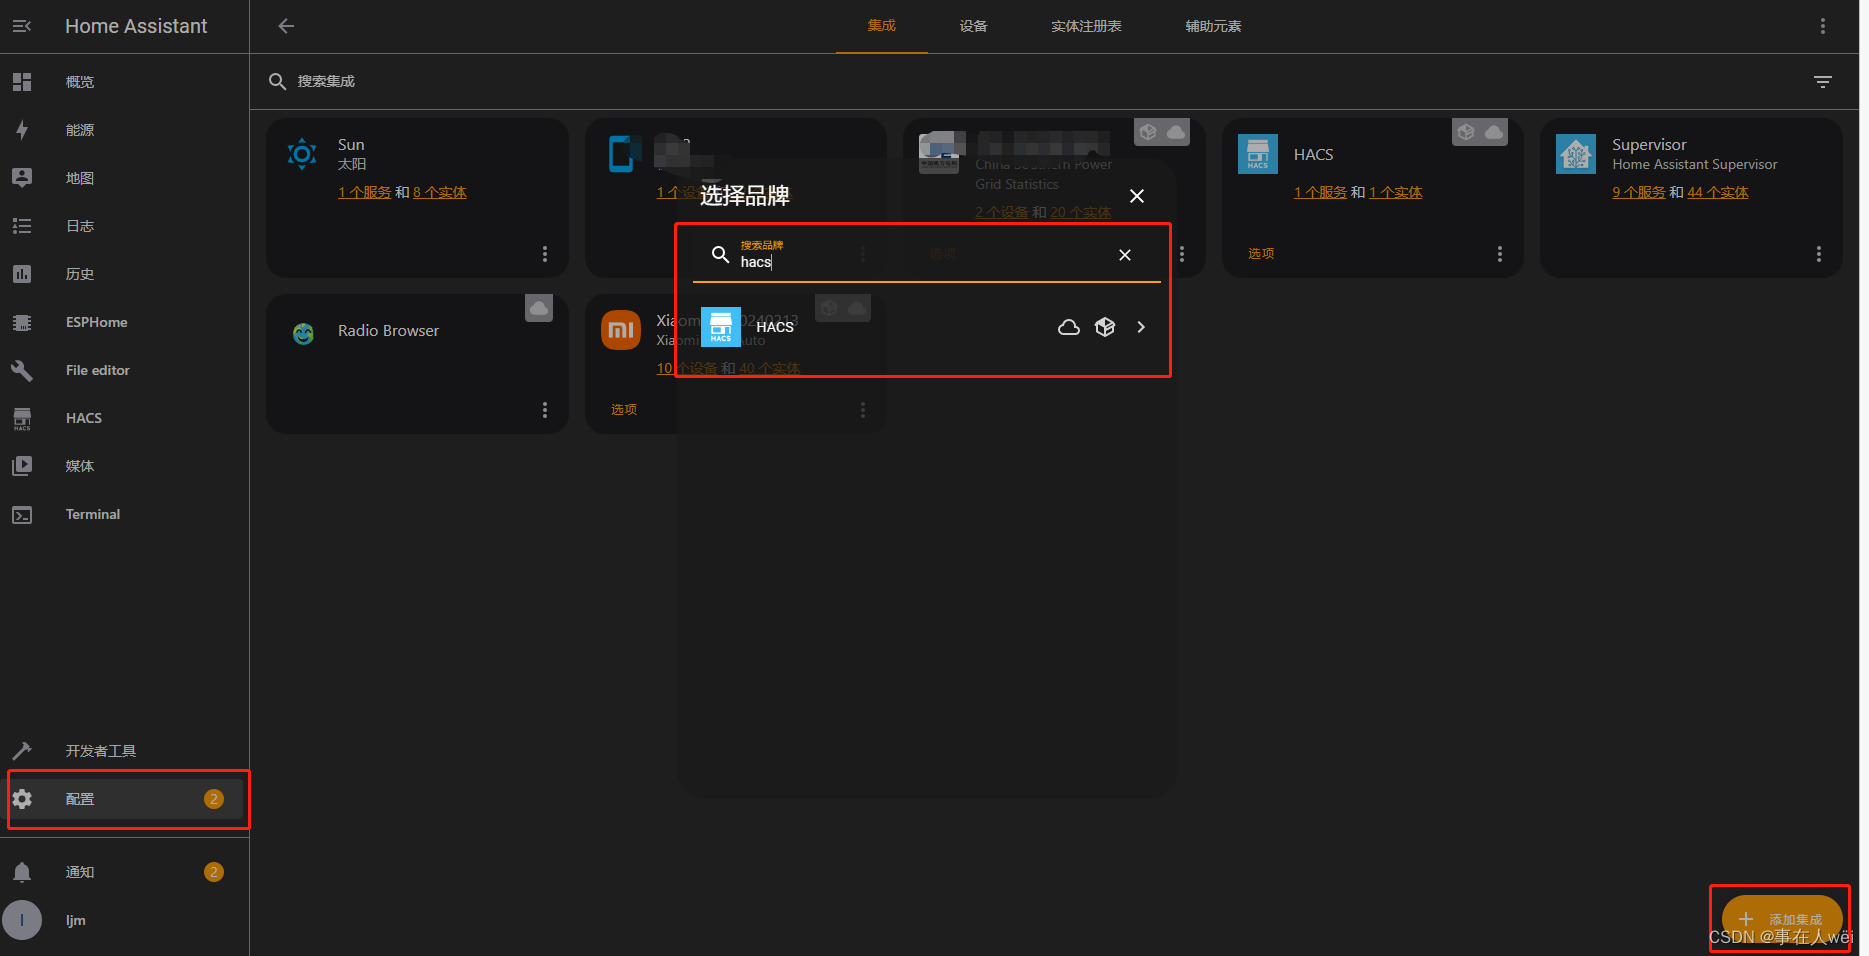1869x956 pixels.
Task: Click the Sun integration icon
Action: tap(302, 154)
